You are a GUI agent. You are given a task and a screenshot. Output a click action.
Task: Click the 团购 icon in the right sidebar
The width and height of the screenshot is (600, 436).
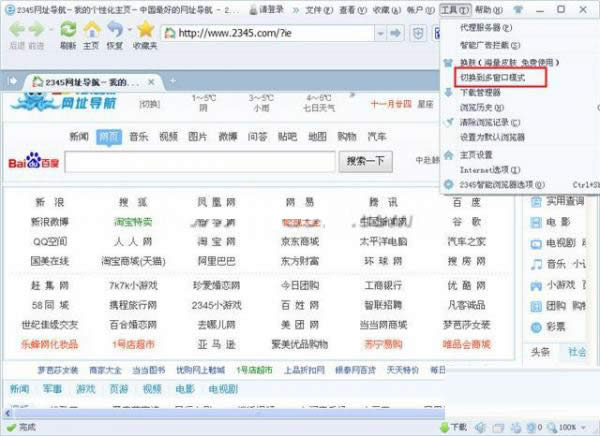click(536, 306)
